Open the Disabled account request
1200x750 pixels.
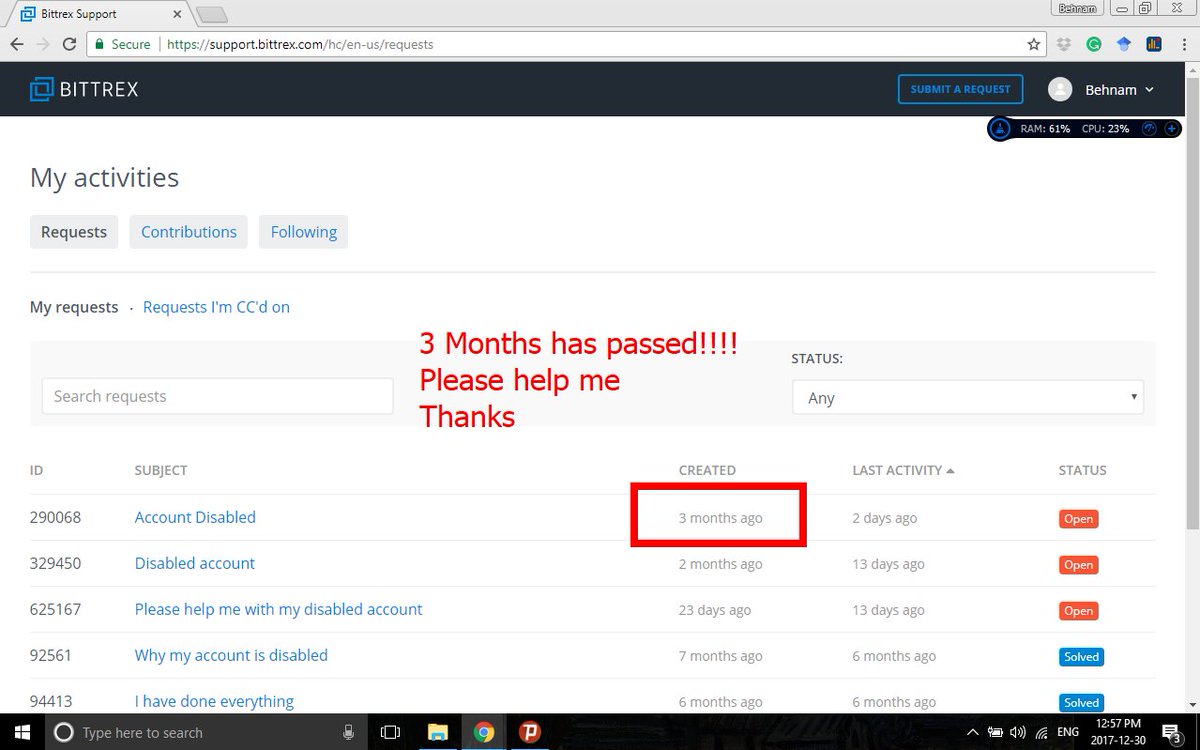(195, 563)
